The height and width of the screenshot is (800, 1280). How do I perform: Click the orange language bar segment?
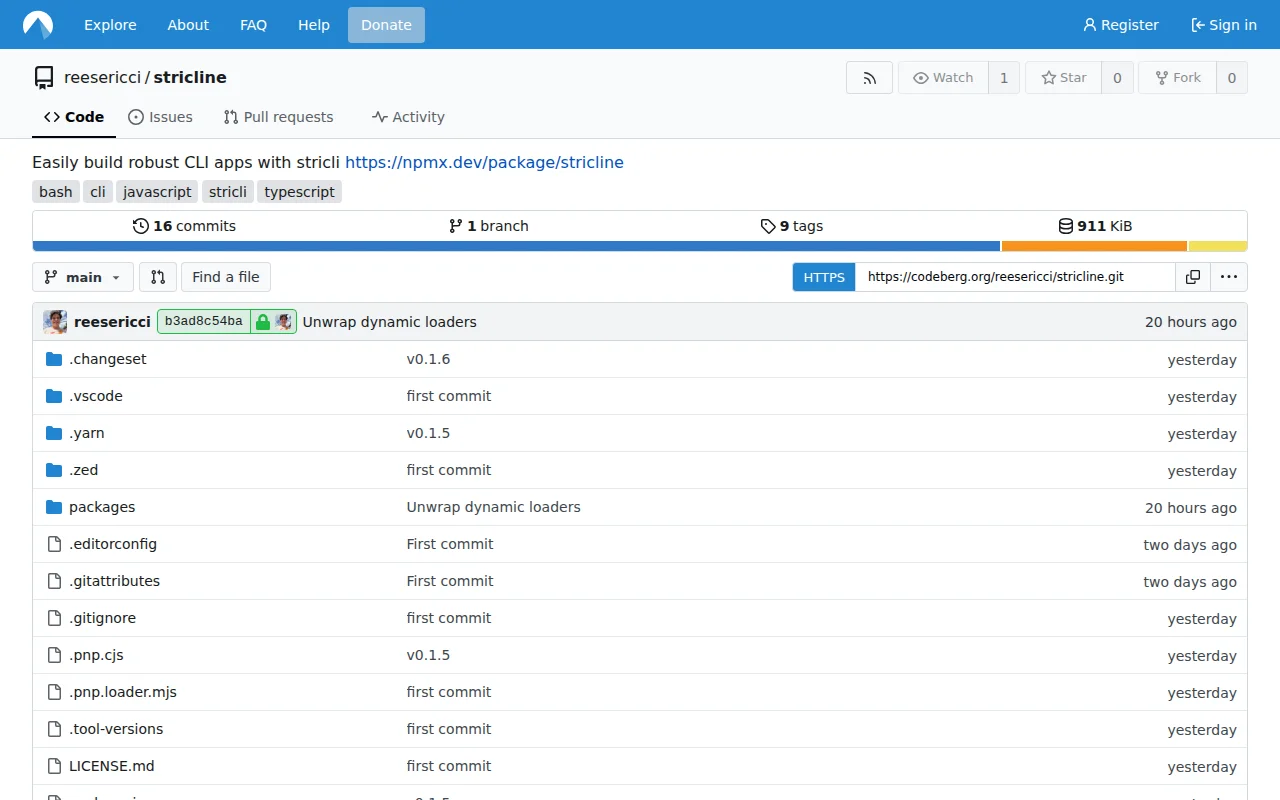[x=1094, y=246]
